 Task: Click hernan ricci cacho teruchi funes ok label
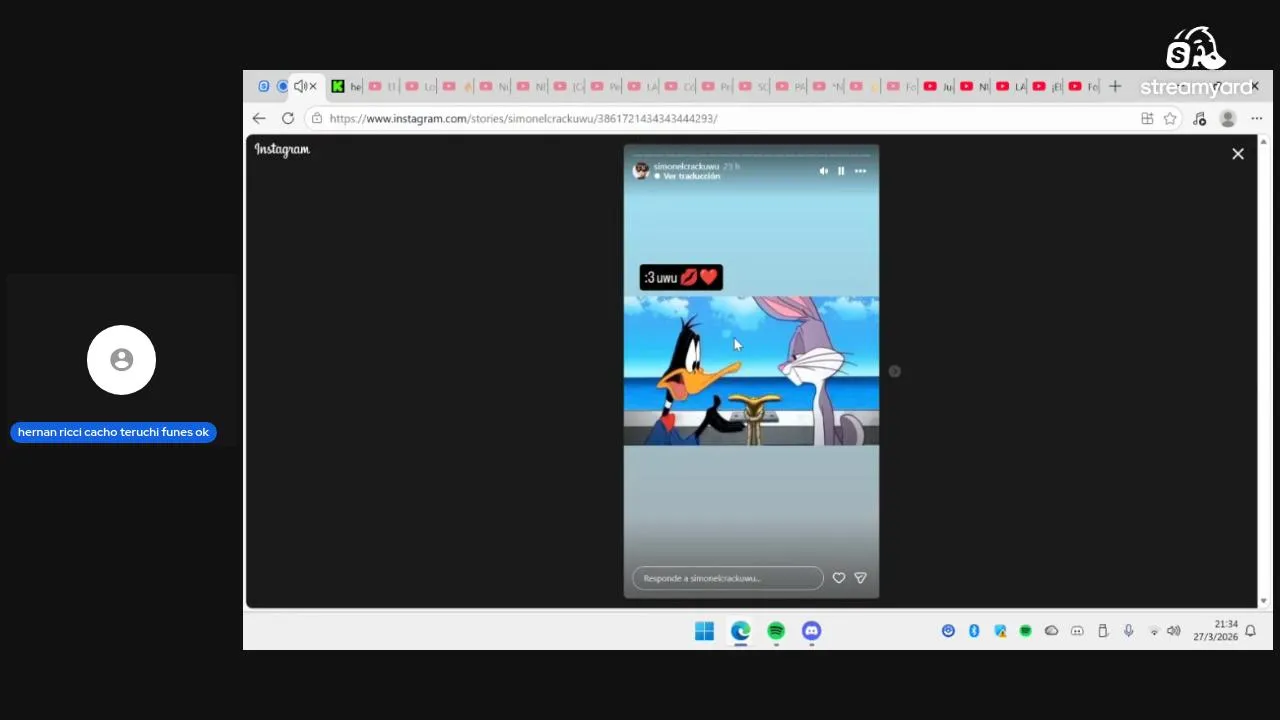tap(113, 432)
